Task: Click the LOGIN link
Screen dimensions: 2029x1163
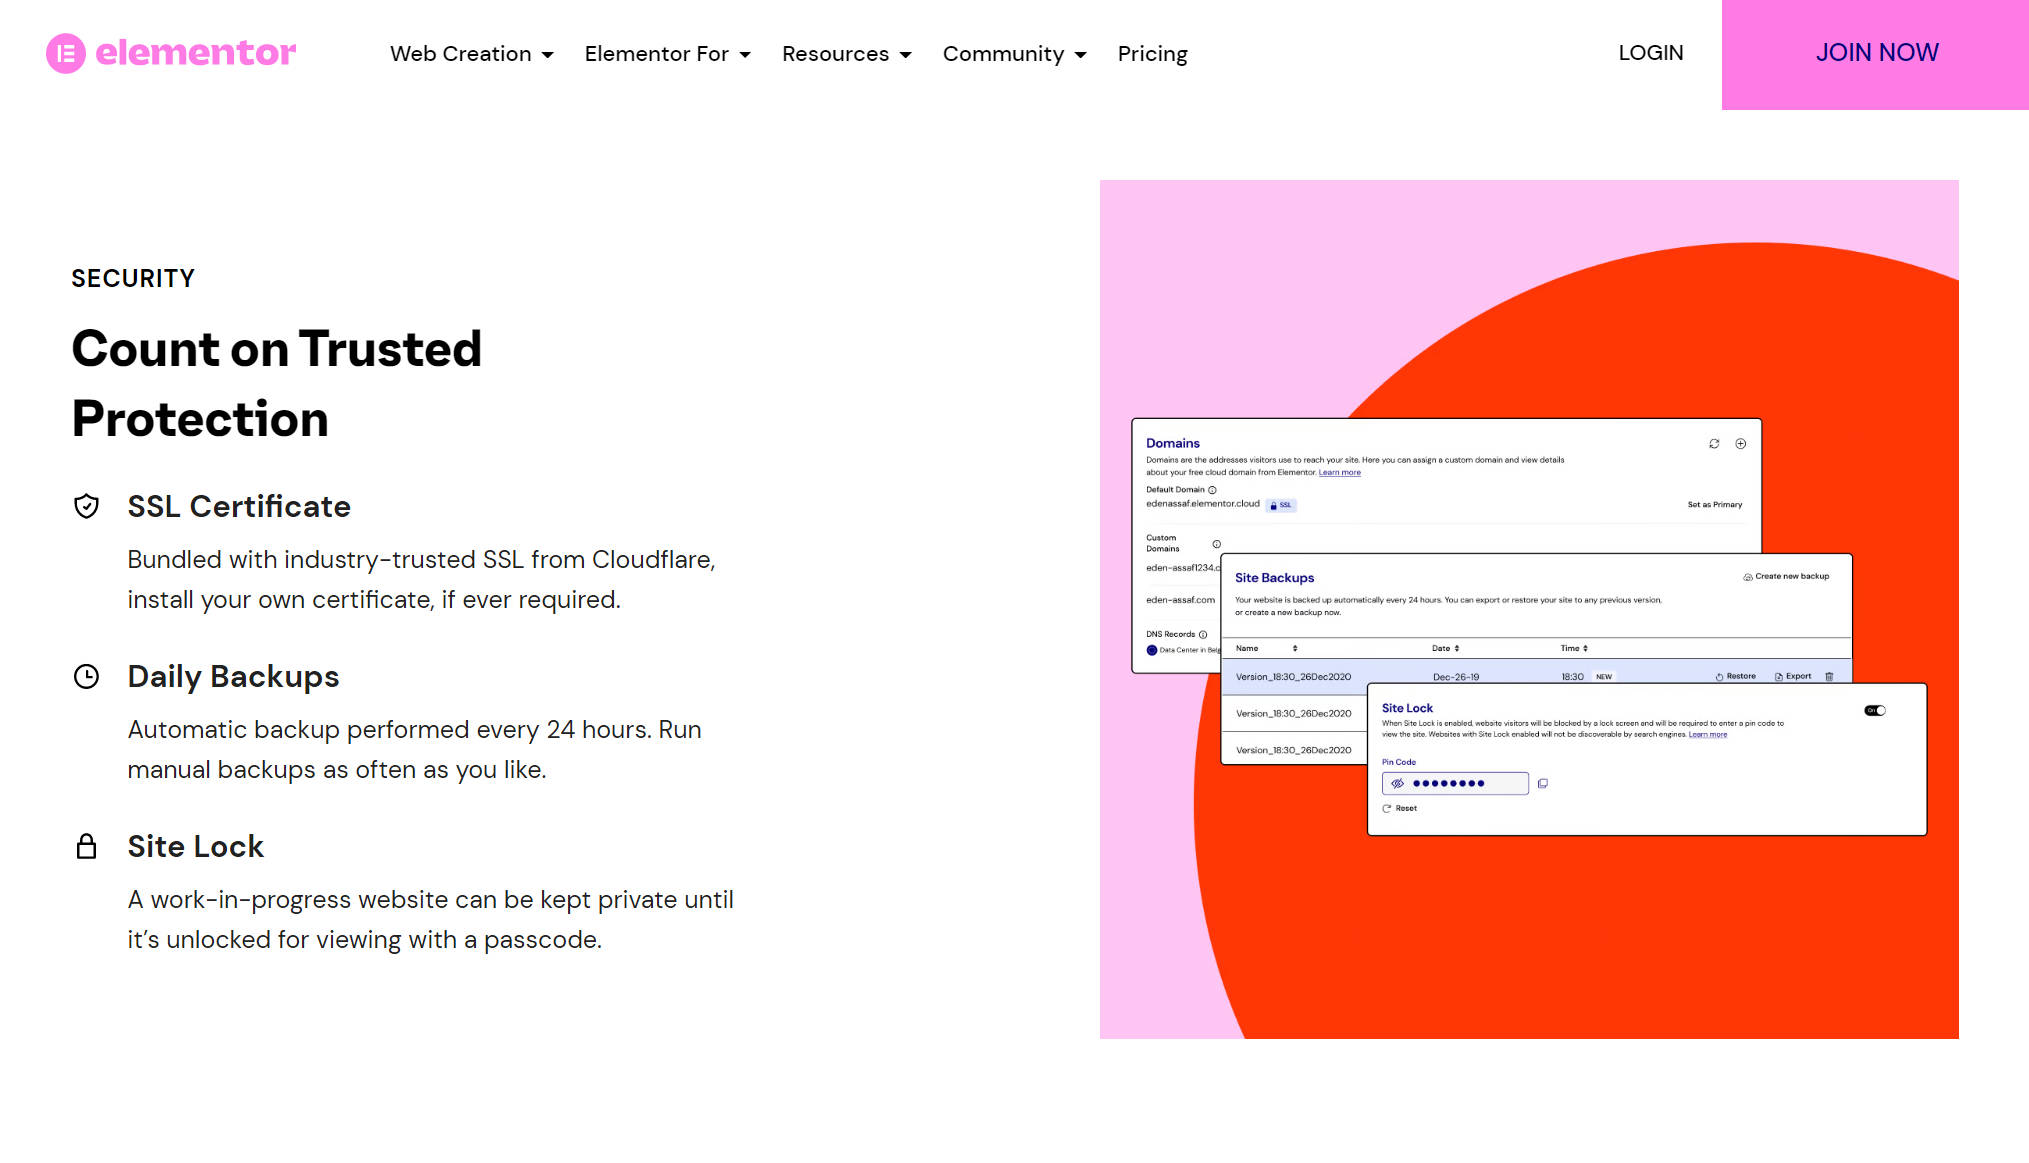Action: click(1651, 53)
